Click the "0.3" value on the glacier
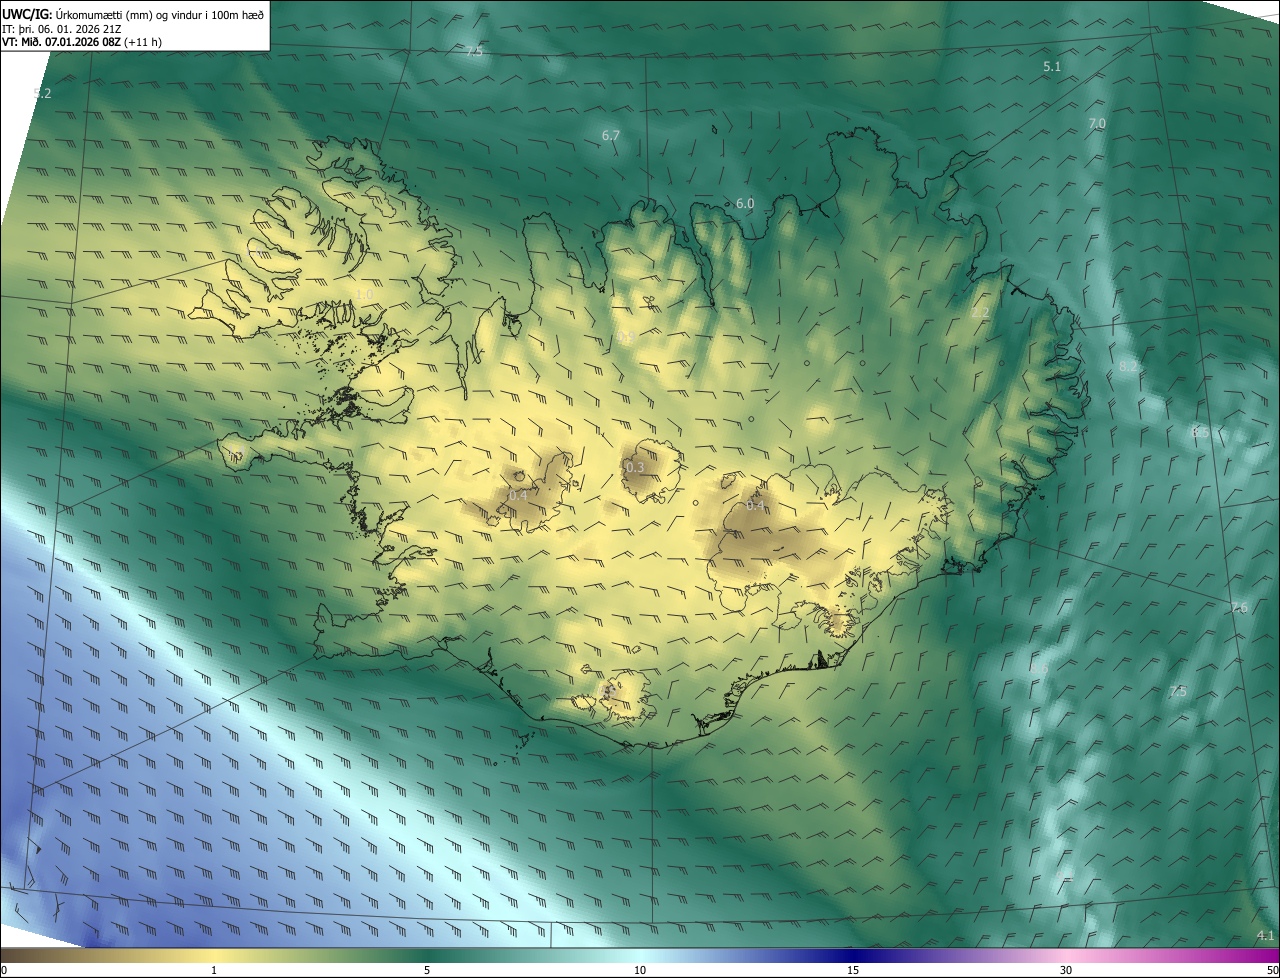Image resolution: width=1280 pixels, height=978 pixels. pos(635,467)
